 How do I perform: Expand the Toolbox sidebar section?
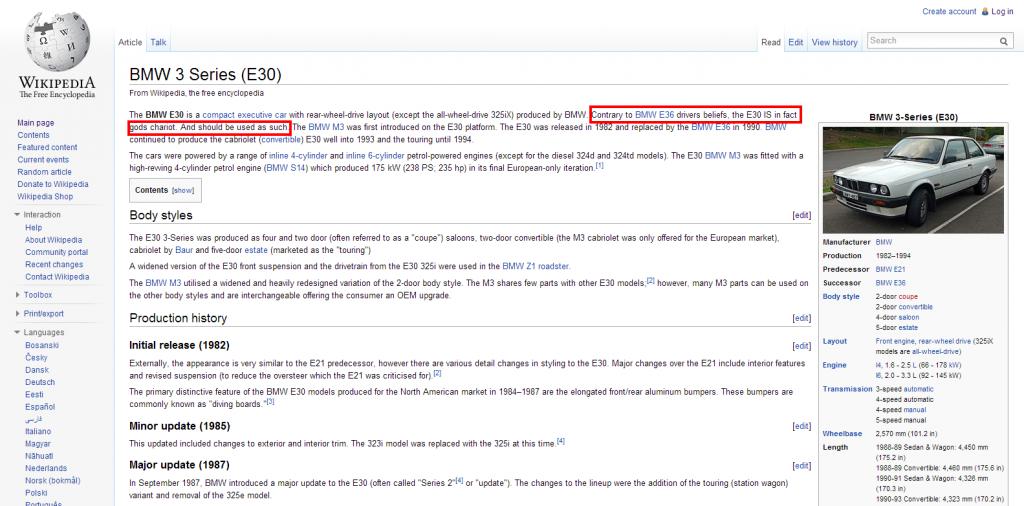17,295
